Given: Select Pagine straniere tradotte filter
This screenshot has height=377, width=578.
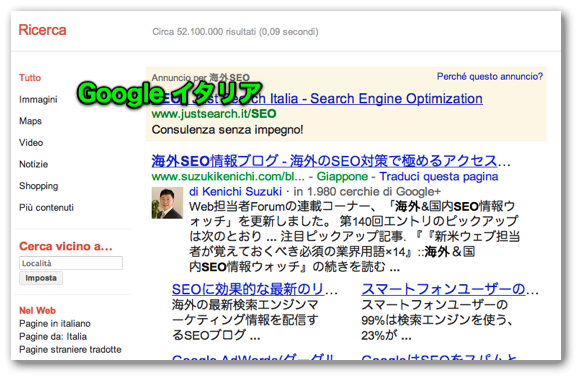Looking at the screenshot, I should 70,349.
